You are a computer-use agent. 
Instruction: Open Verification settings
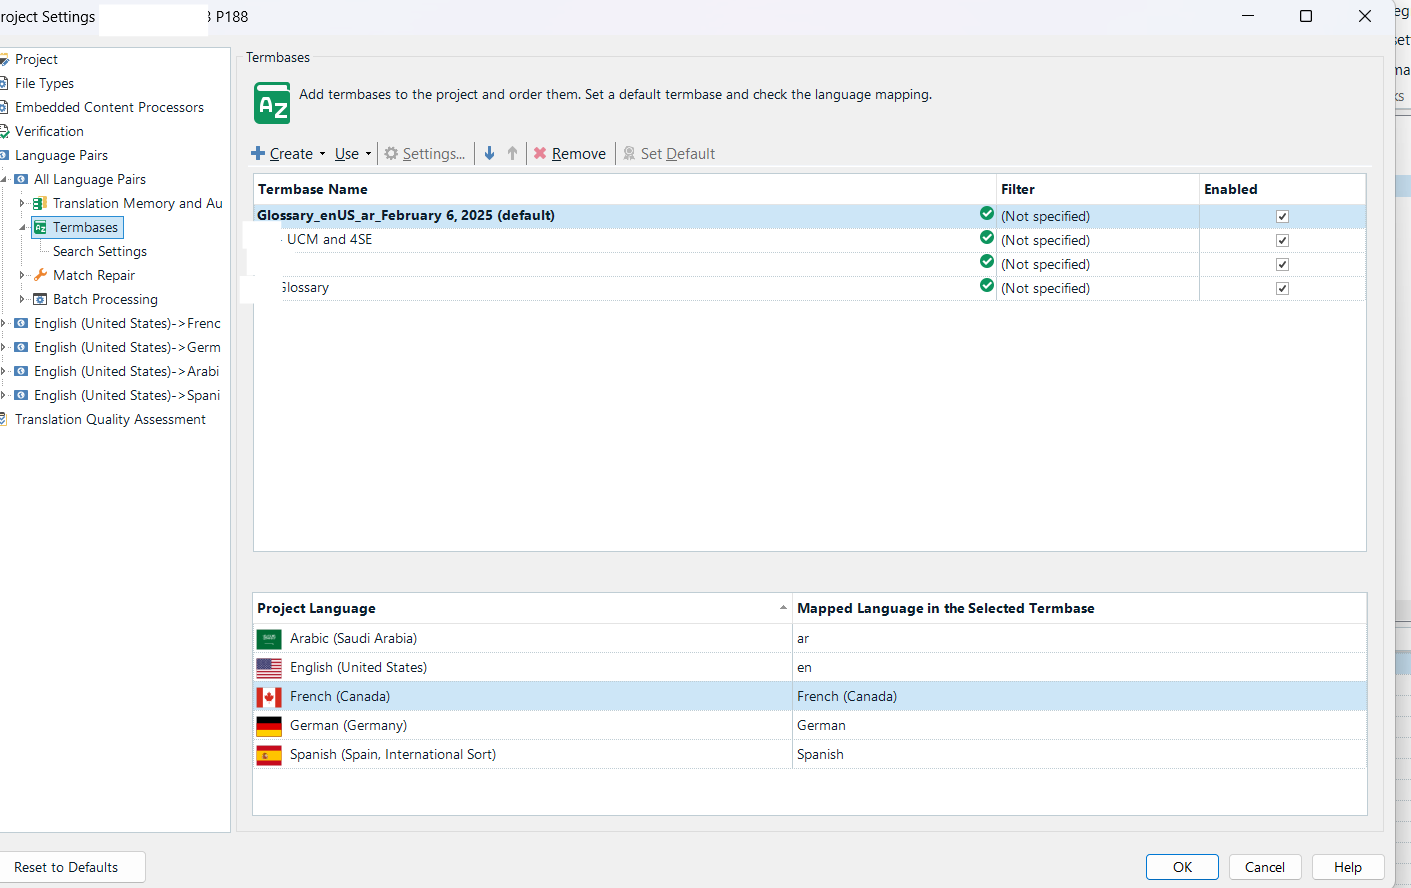click(x=49, y=131)
